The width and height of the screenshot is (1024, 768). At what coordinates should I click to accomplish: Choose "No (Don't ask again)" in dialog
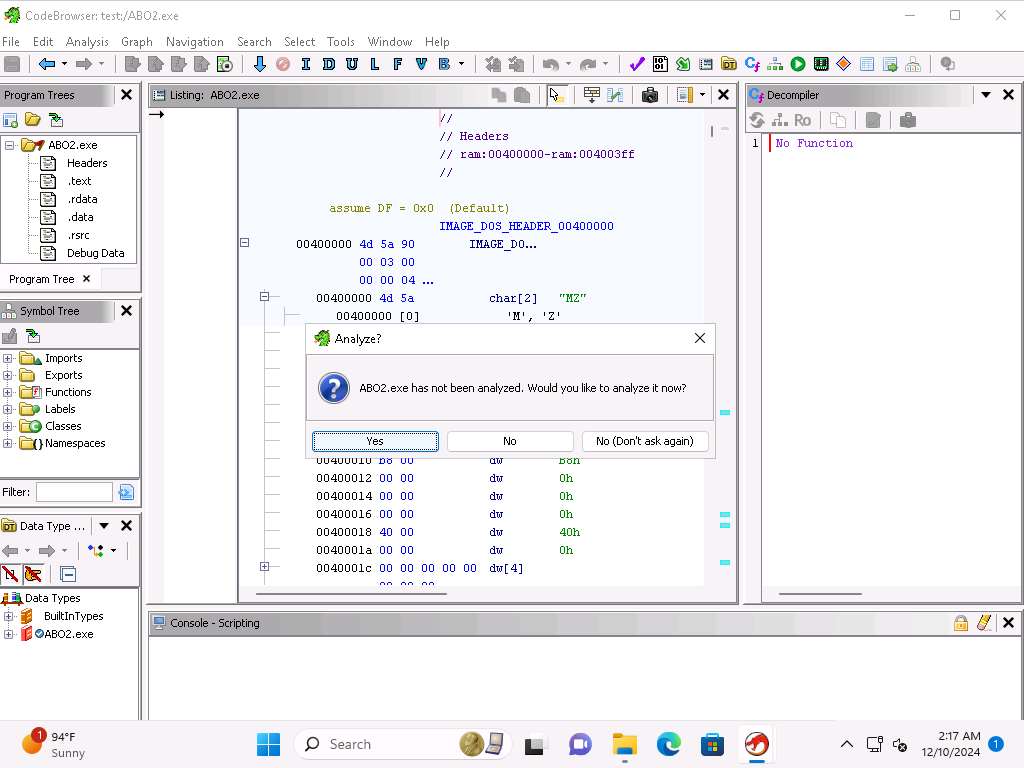(644, 441)
